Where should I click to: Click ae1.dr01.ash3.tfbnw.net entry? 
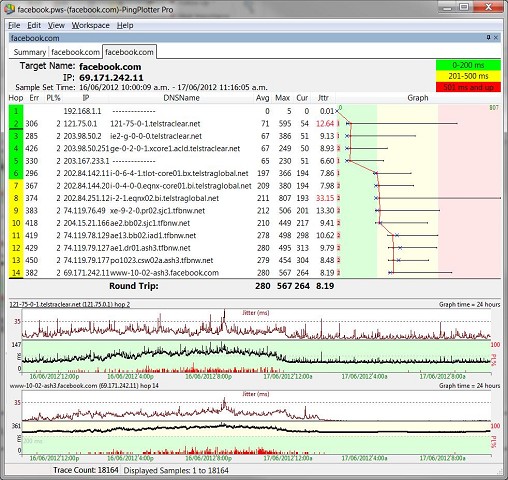pos(150,248)
